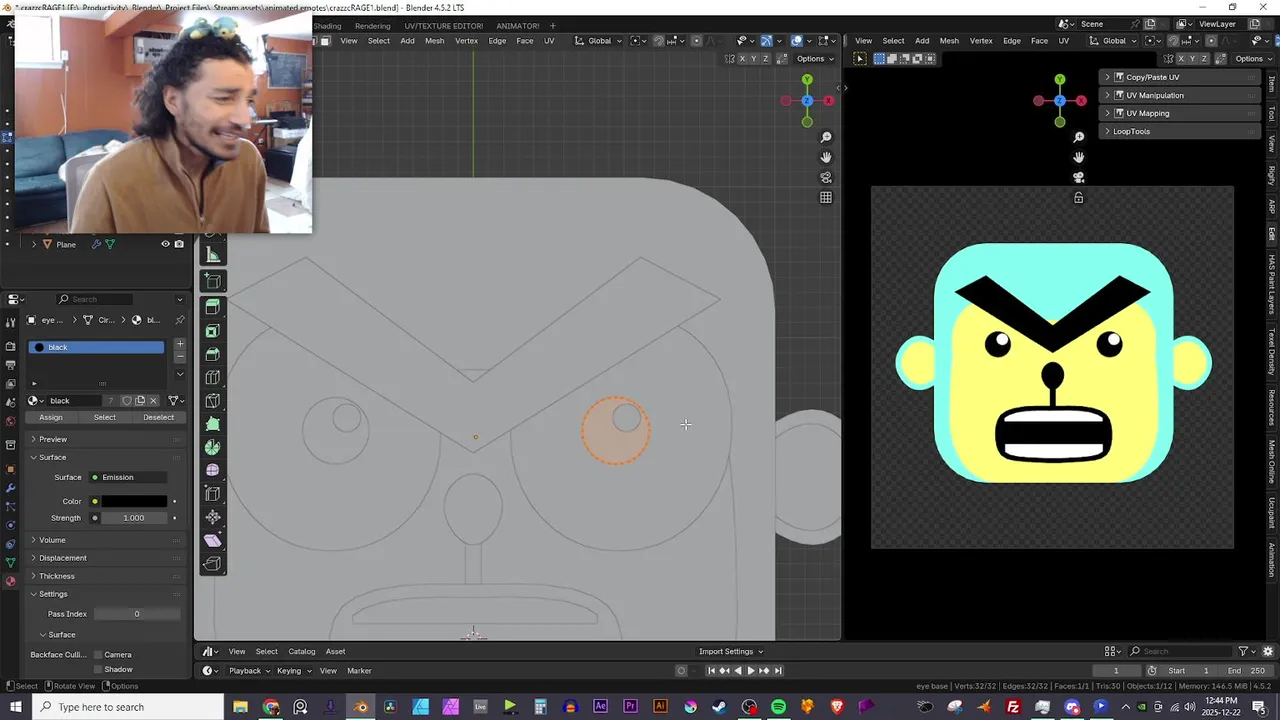This screenshot has height=720, width=1280.
Task: Select the Measure tool
Action: click(x=212, y=255)
